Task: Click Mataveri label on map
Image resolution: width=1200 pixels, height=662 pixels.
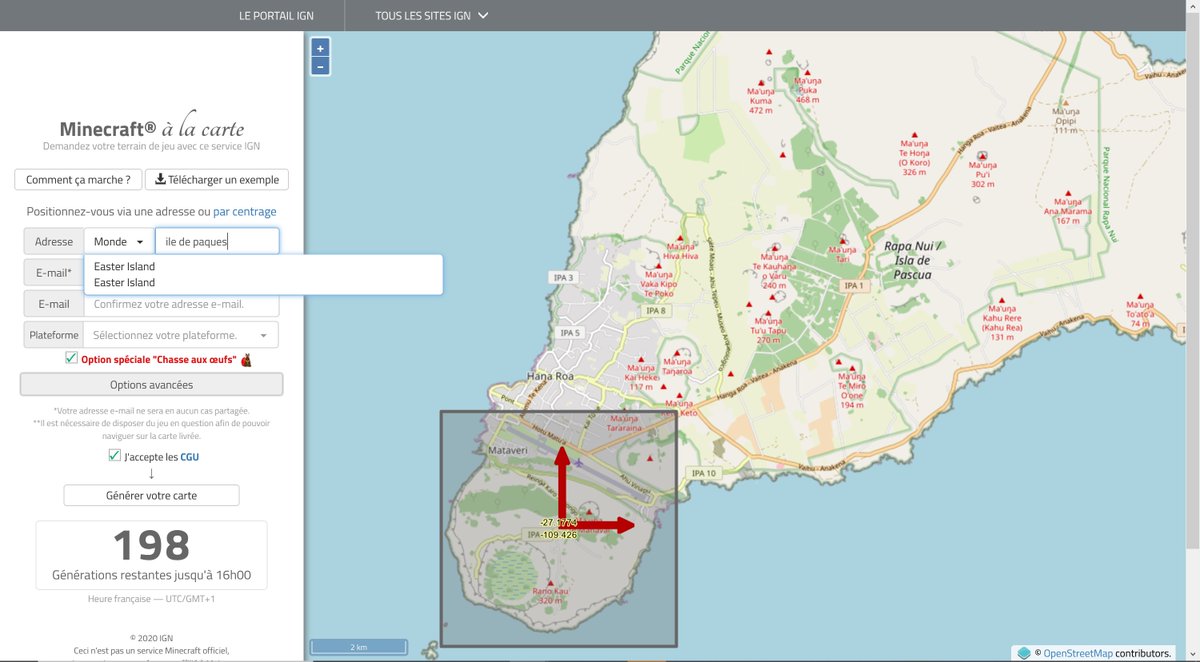Action: 507,451
